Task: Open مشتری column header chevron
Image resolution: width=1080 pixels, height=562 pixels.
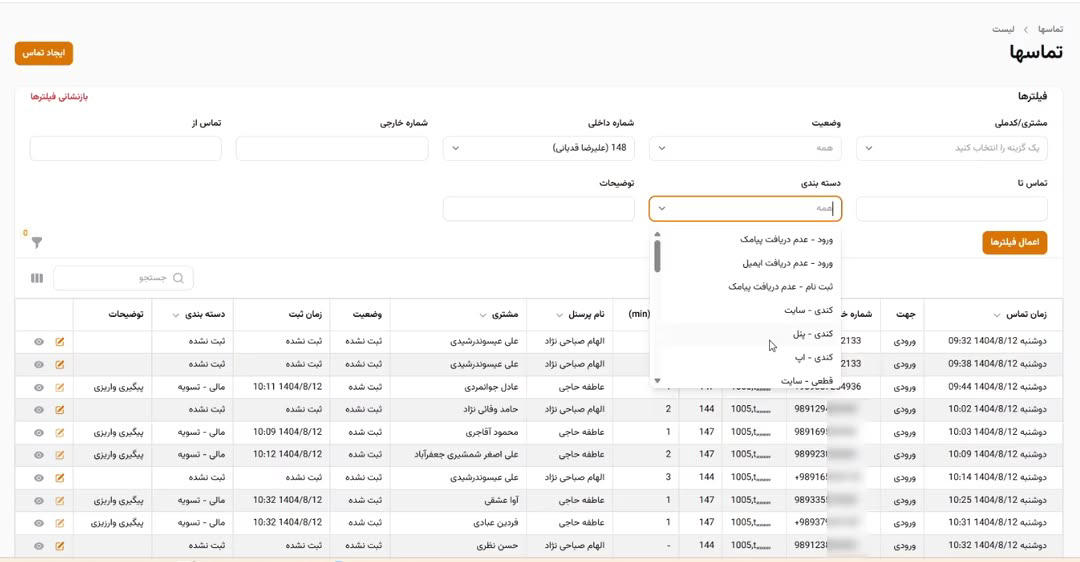Action: pos(483,315)
